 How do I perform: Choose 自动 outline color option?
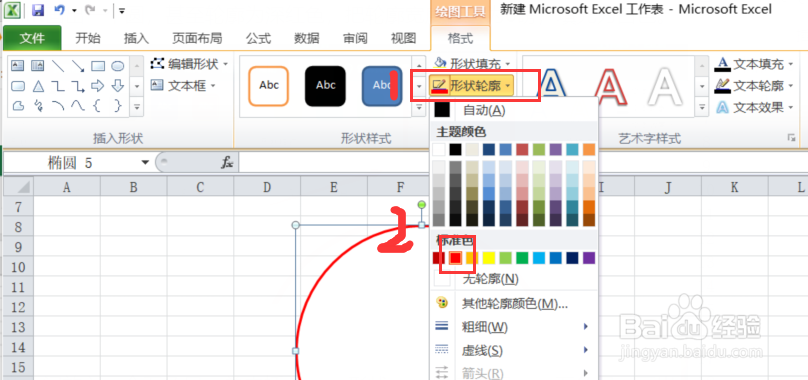[x=514, y=109]
